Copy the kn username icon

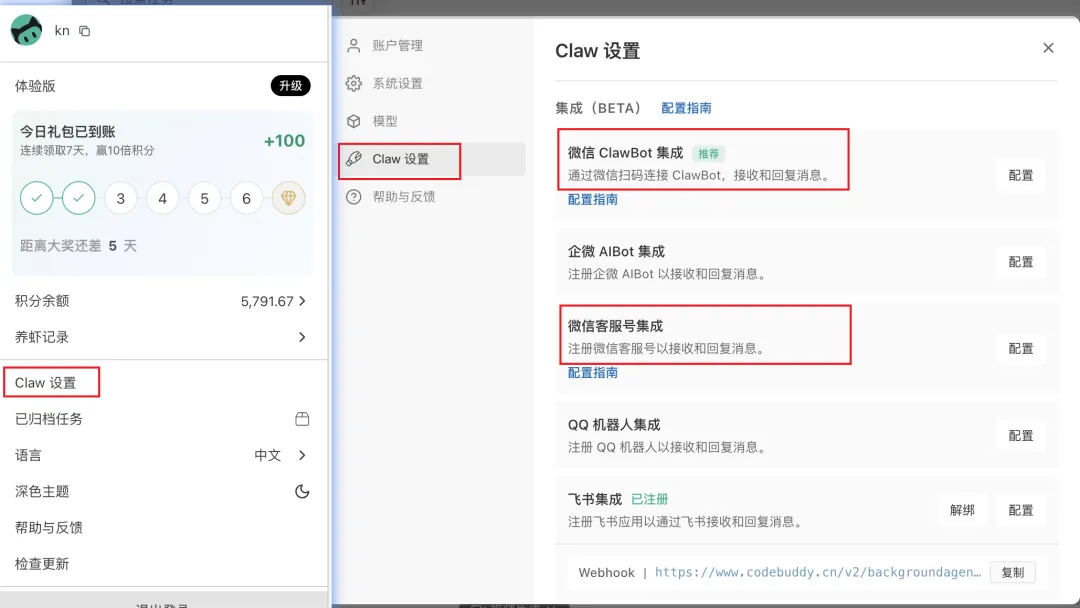(x=85, y=31)
